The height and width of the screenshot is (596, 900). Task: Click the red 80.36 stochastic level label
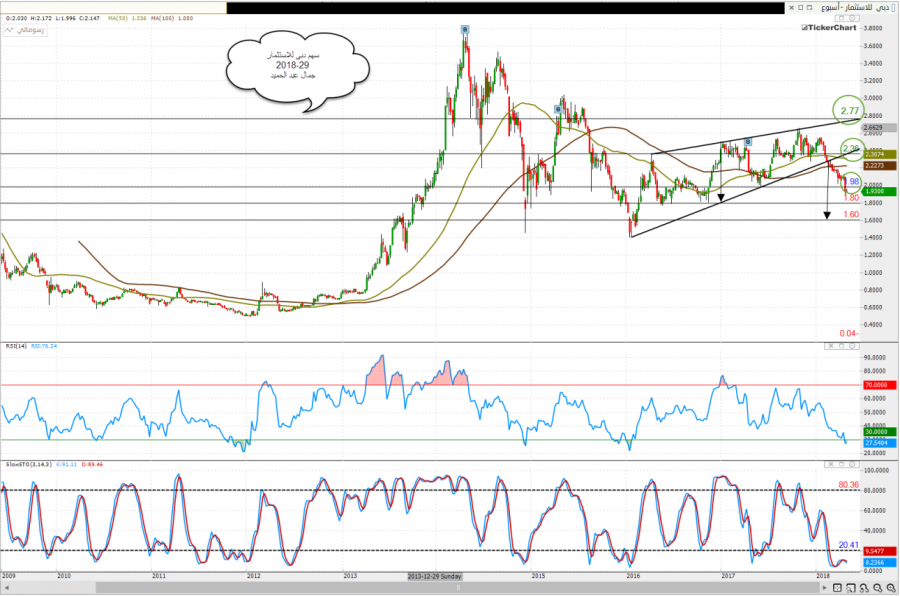point(848,485)
